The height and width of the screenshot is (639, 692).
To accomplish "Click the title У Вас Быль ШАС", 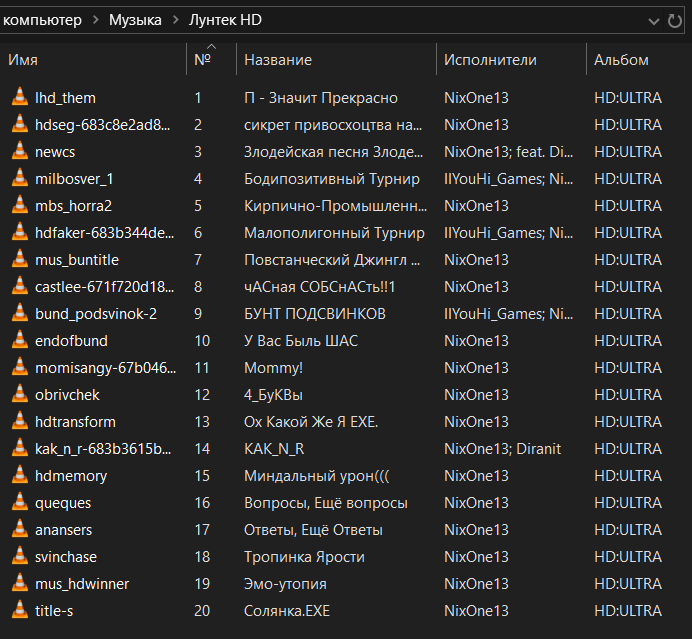I will tap(301, 341).
